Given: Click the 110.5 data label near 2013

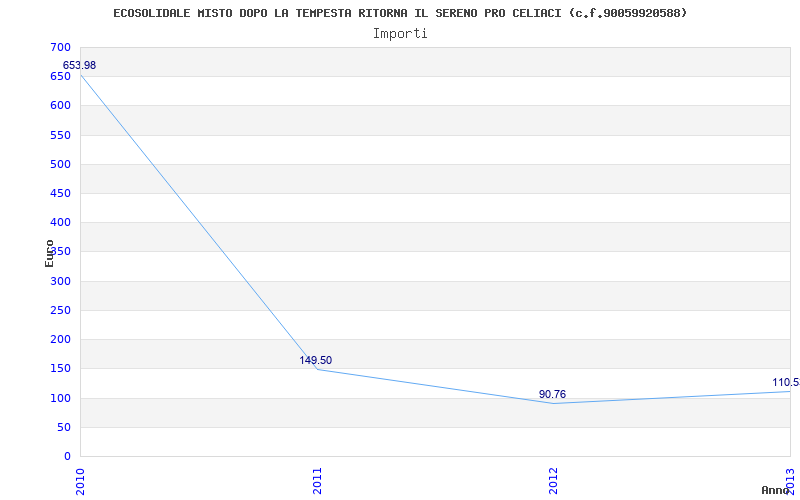Looking at the screenshot, I should click(x=786, y=383).
